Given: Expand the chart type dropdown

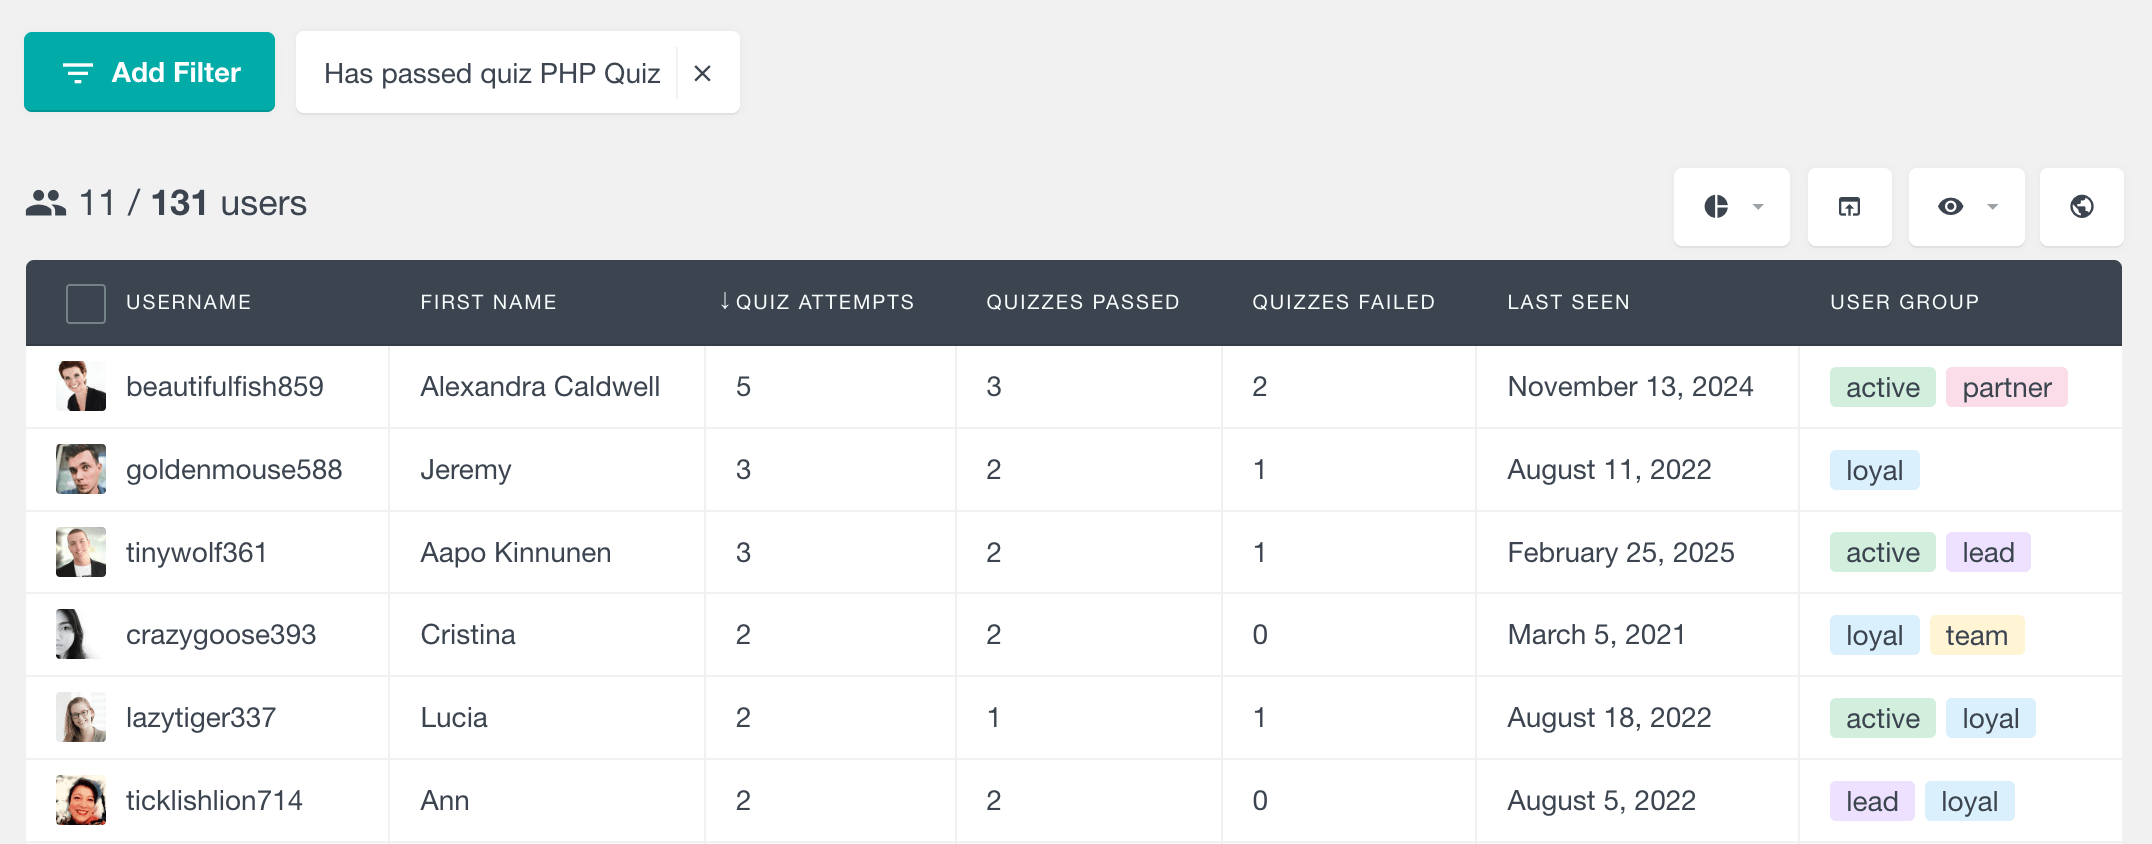Looking at the screenshot, I should [1757, 207].
